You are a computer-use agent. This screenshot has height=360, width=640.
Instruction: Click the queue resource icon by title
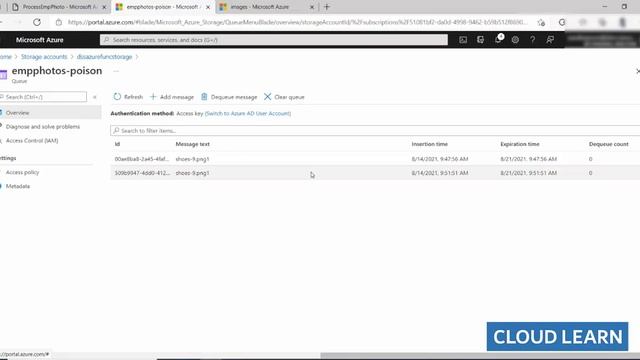[3, 74]
